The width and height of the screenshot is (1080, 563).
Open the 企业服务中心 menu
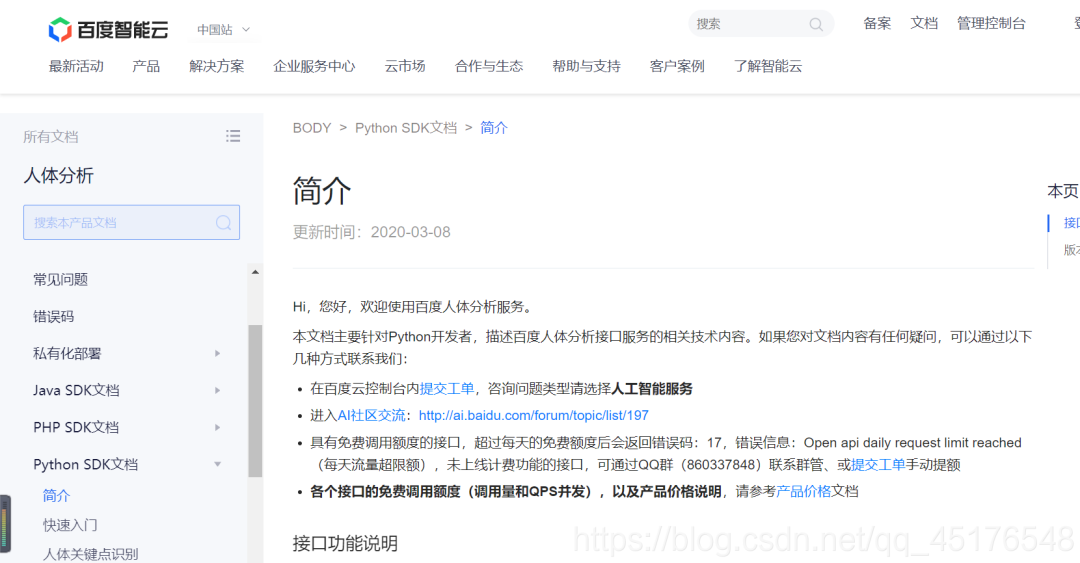[314, 66]
